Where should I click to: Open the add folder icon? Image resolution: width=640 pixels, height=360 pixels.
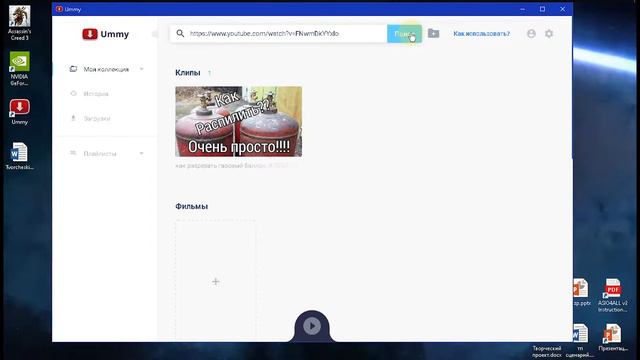pos(433,33)
